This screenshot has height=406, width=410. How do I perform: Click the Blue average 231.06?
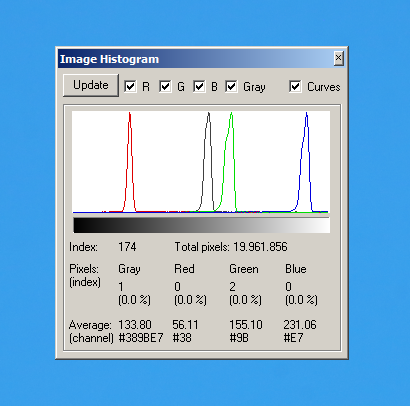[300, 325]
